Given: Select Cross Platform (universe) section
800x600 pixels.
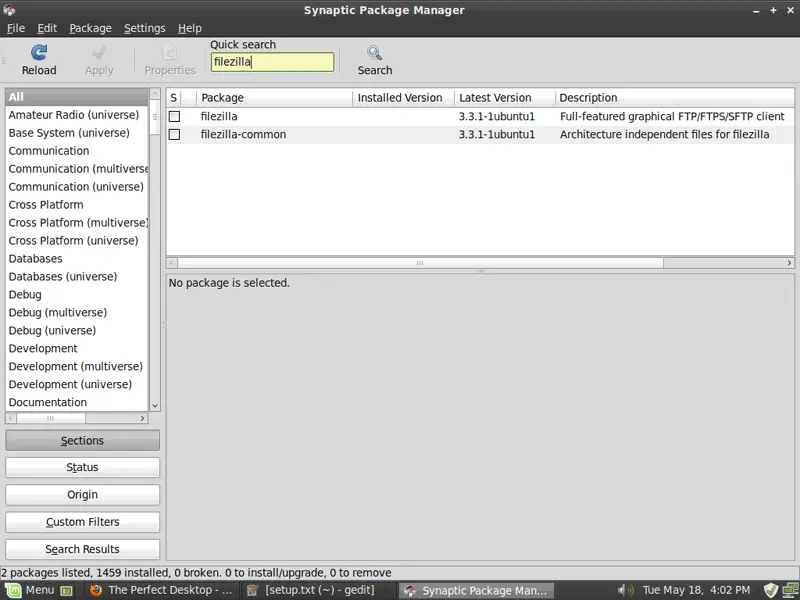Looking at the screenshot, I should point(77,240).
